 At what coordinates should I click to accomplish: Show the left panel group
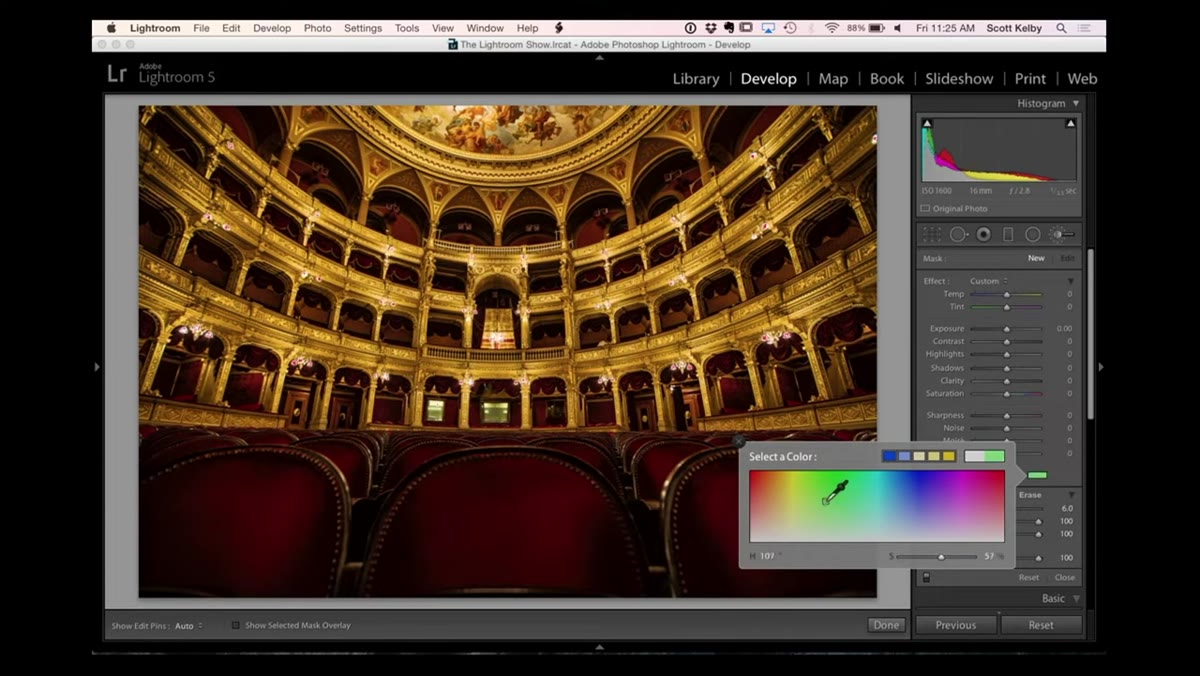[97, 367]
